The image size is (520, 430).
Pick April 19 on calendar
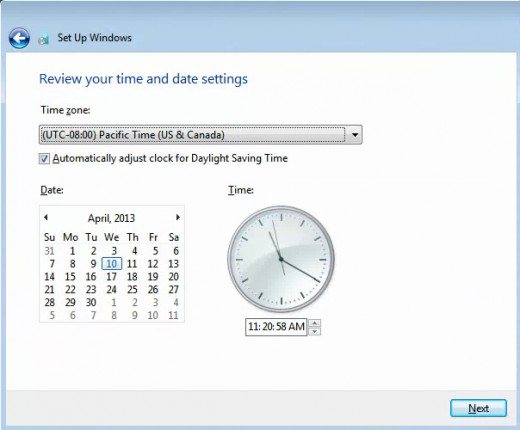pyautogui.click(x=153, y=277)
